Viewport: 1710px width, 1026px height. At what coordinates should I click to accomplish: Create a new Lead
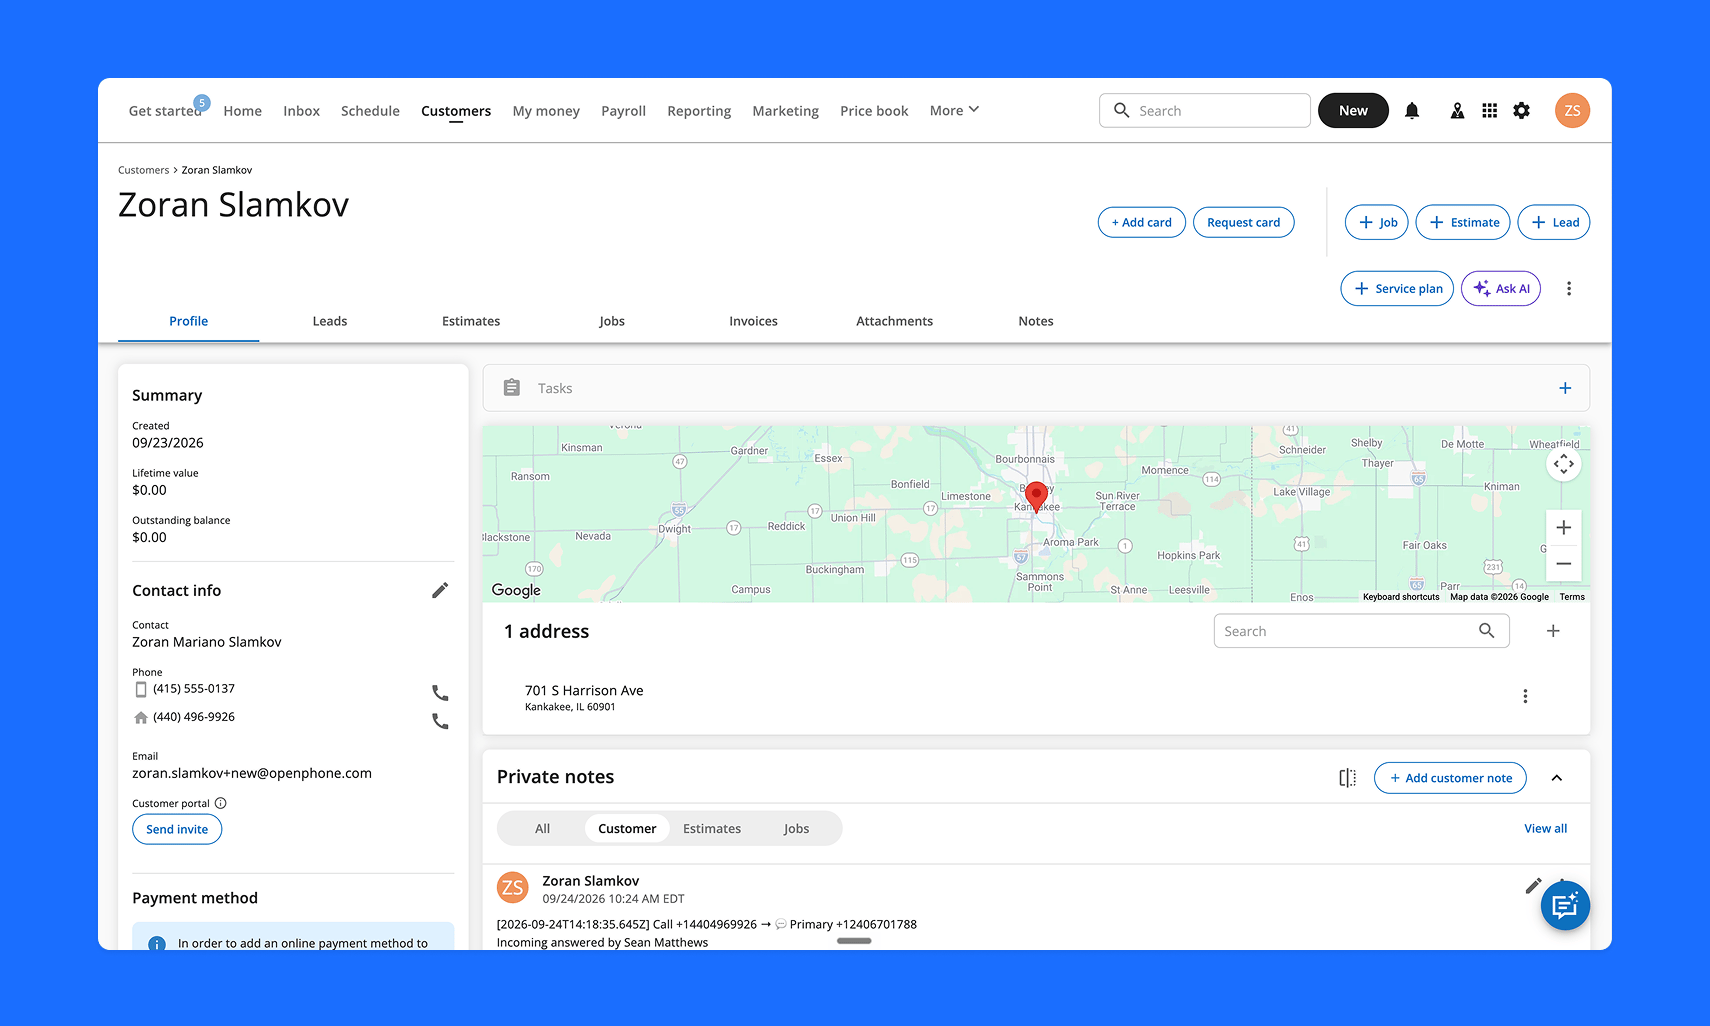point(1554,223)
